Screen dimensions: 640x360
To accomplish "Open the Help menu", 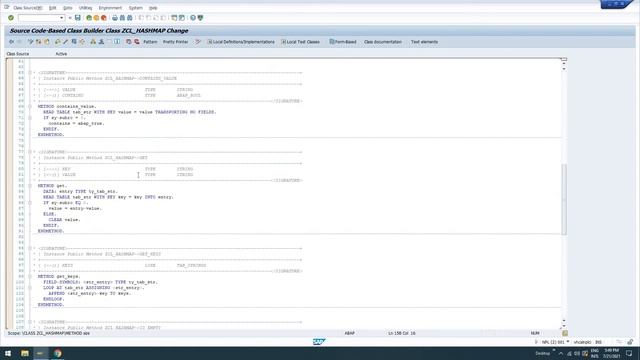I will click(153, 8).
